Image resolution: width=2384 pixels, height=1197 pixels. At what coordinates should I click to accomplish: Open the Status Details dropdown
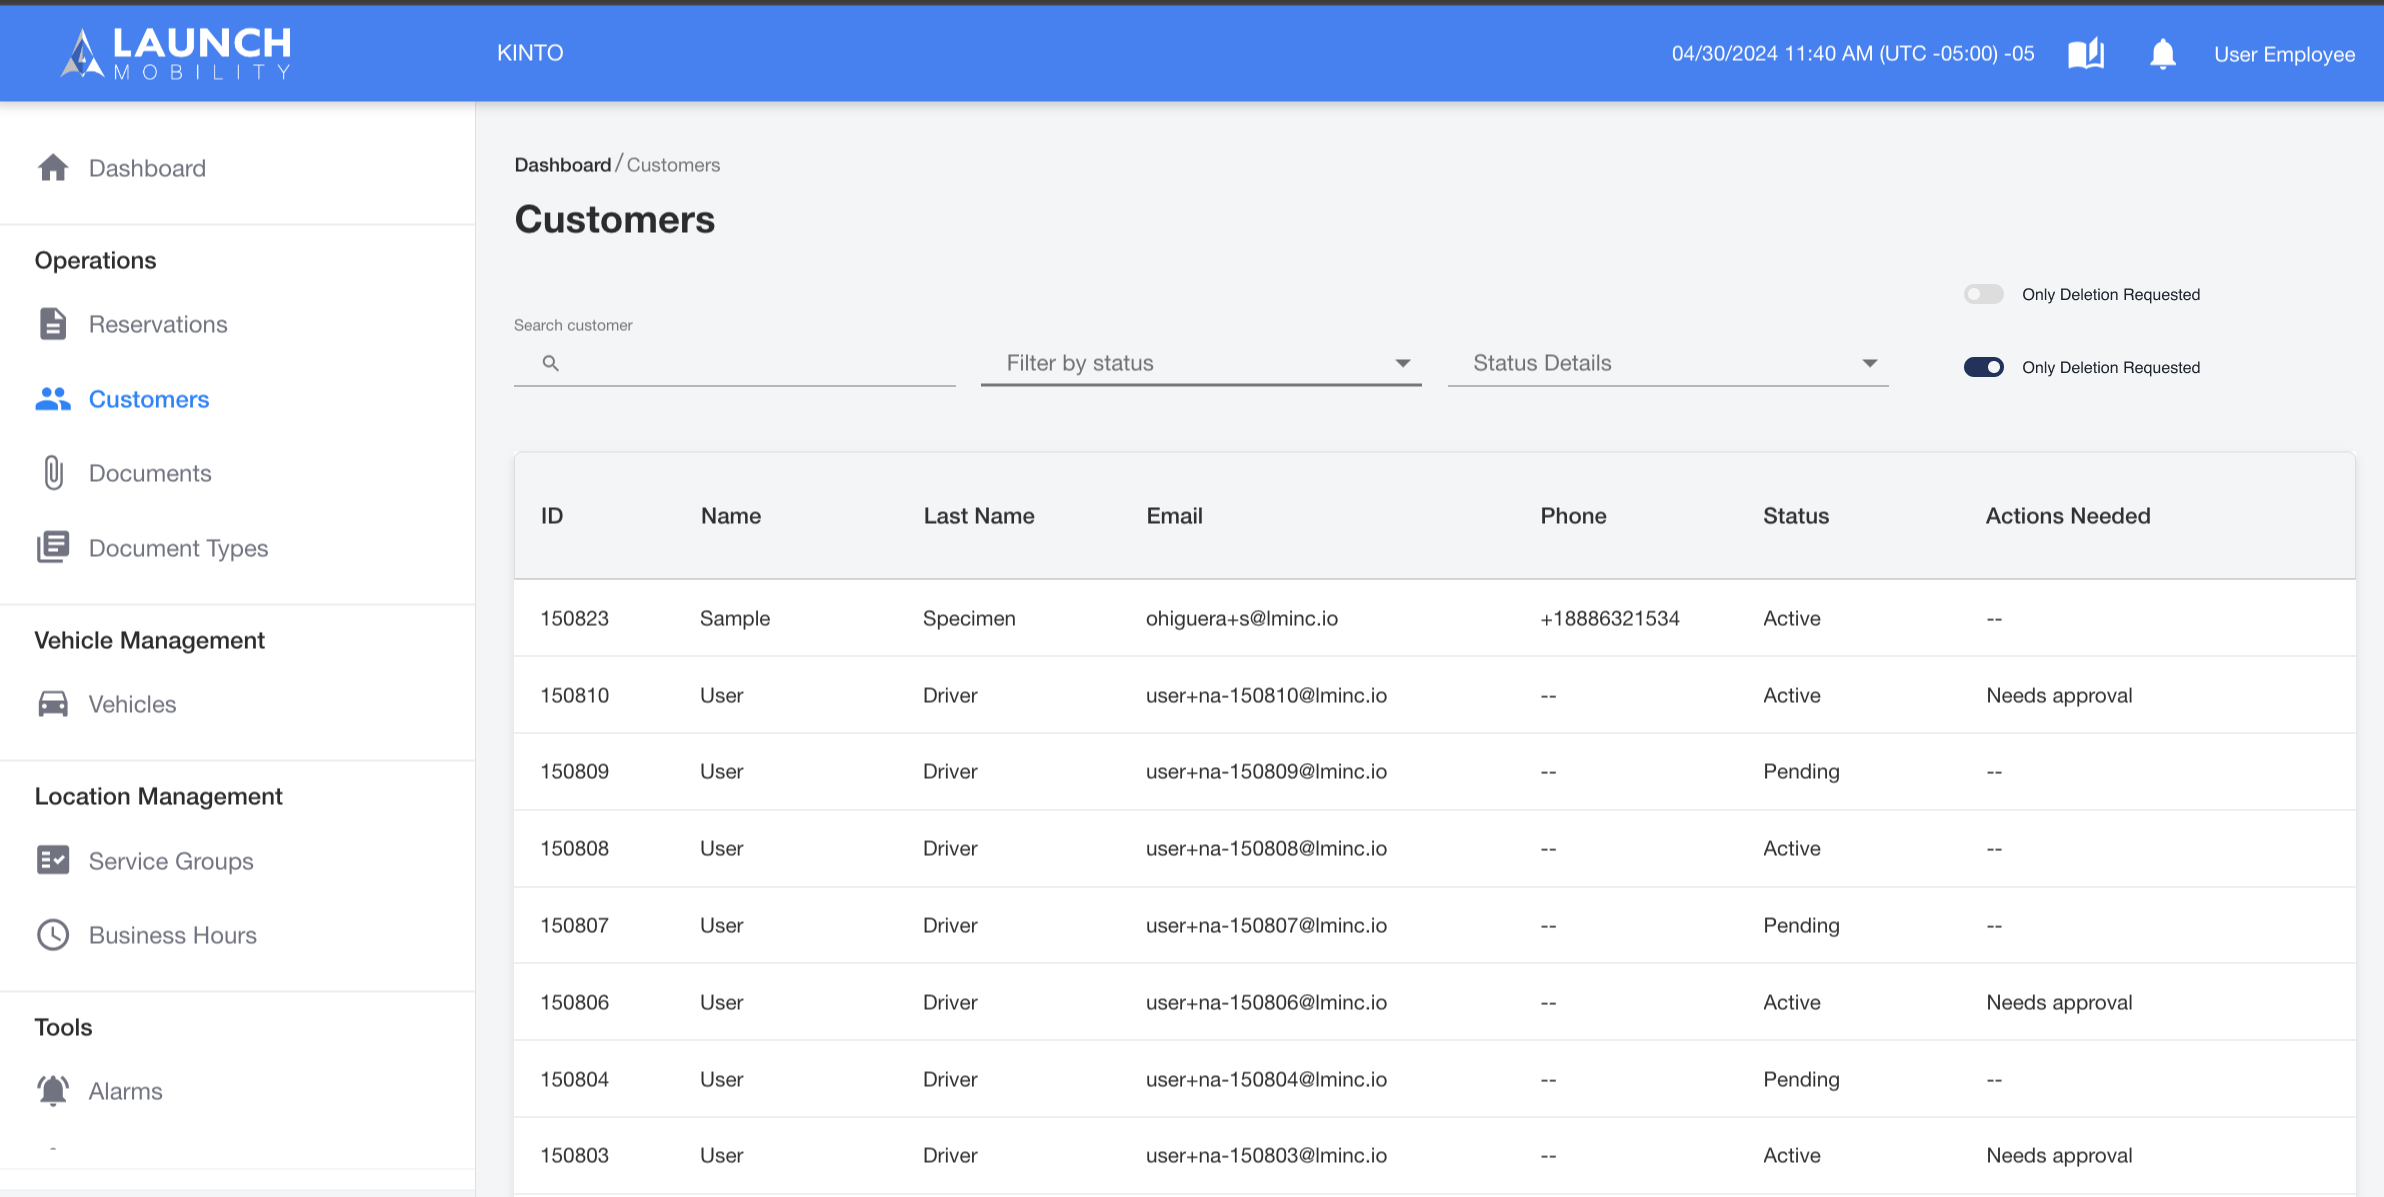coord(1668,363)
